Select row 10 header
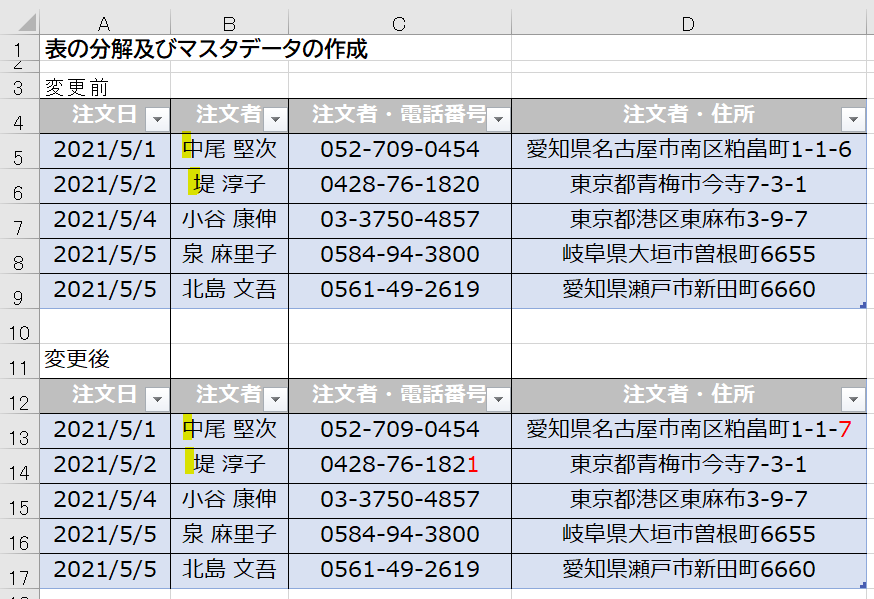 [19, 329]
